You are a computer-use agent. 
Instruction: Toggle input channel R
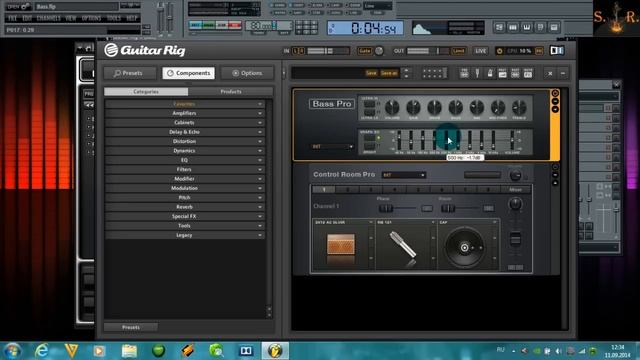302,51
